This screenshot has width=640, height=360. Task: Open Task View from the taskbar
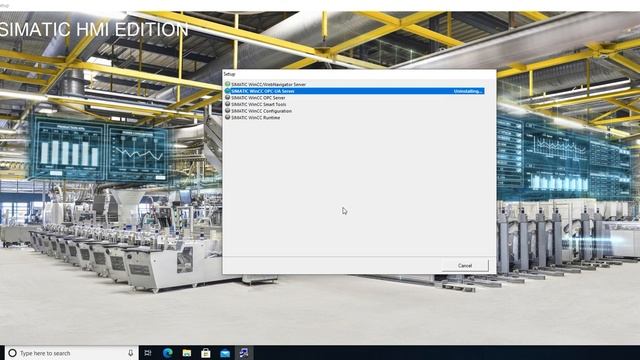(148, 353)
